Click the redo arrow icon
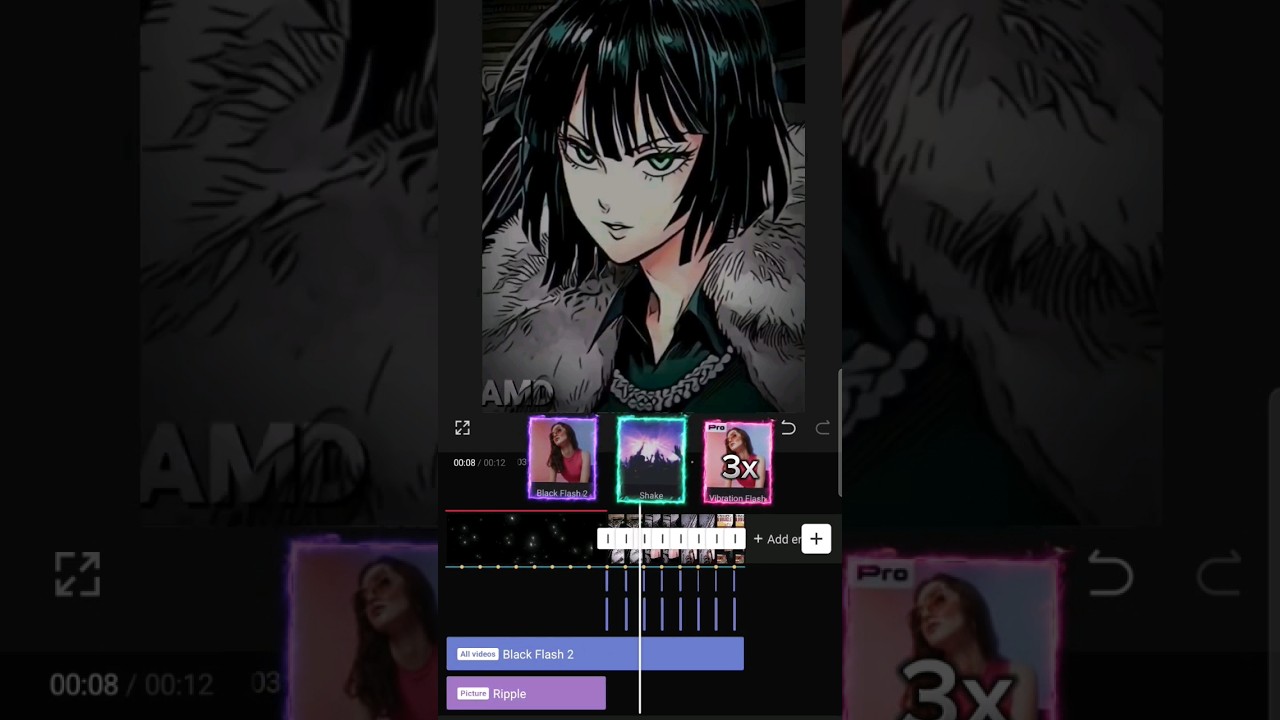Image resolution: width=1280 pixels, height=720 pixels. (x=823, y=428)
